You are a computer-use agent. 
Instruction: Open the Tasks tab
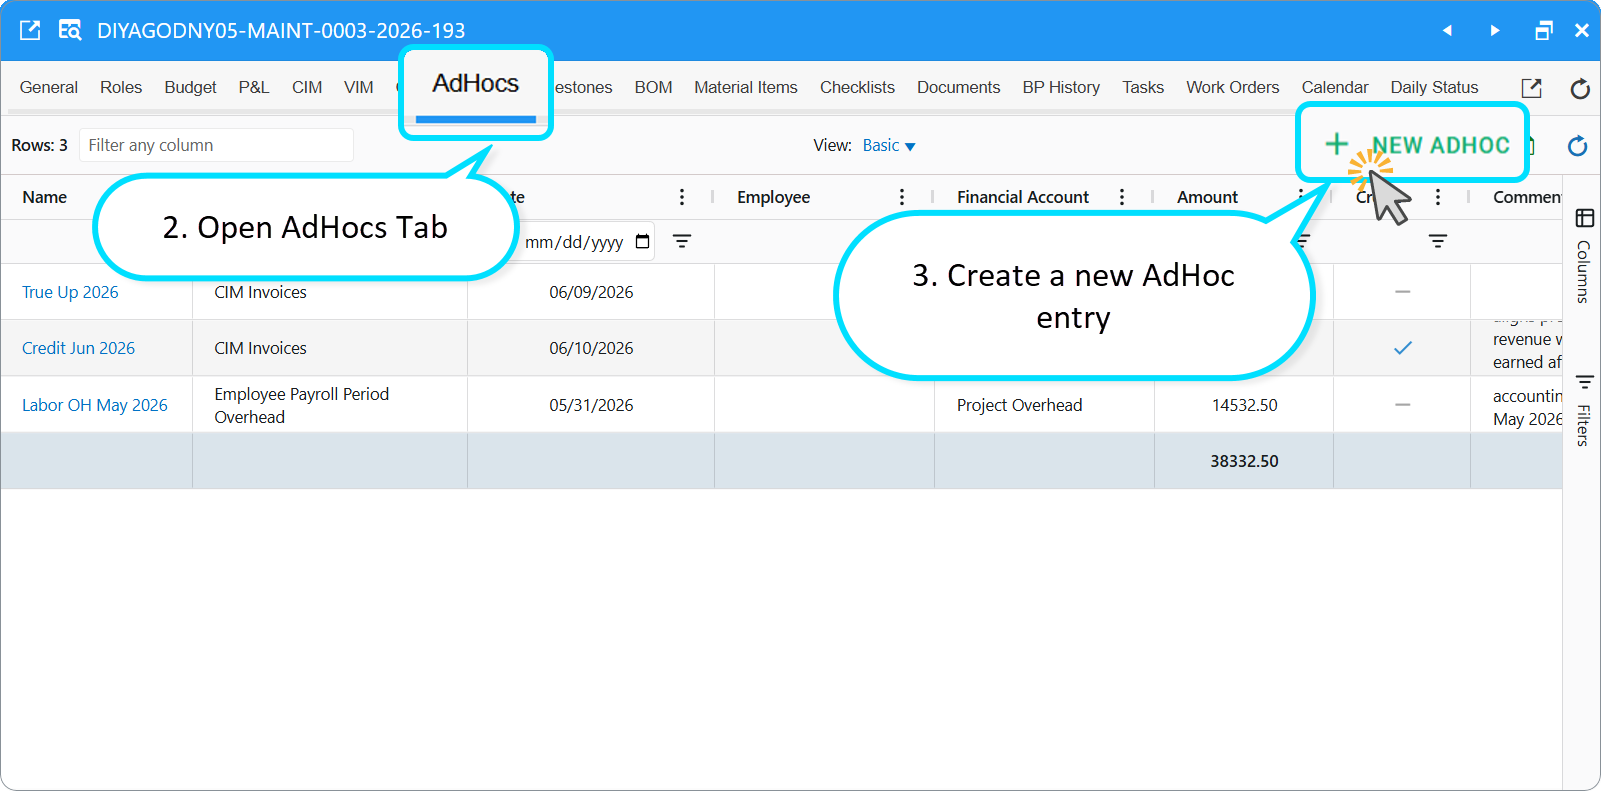[1143, 87]
